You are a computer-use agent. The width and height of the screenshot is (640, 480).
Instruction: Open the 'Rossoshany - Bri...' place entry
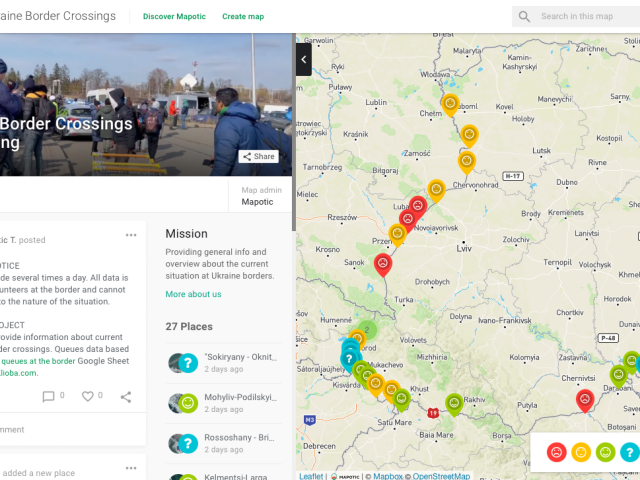coord(224,444)
